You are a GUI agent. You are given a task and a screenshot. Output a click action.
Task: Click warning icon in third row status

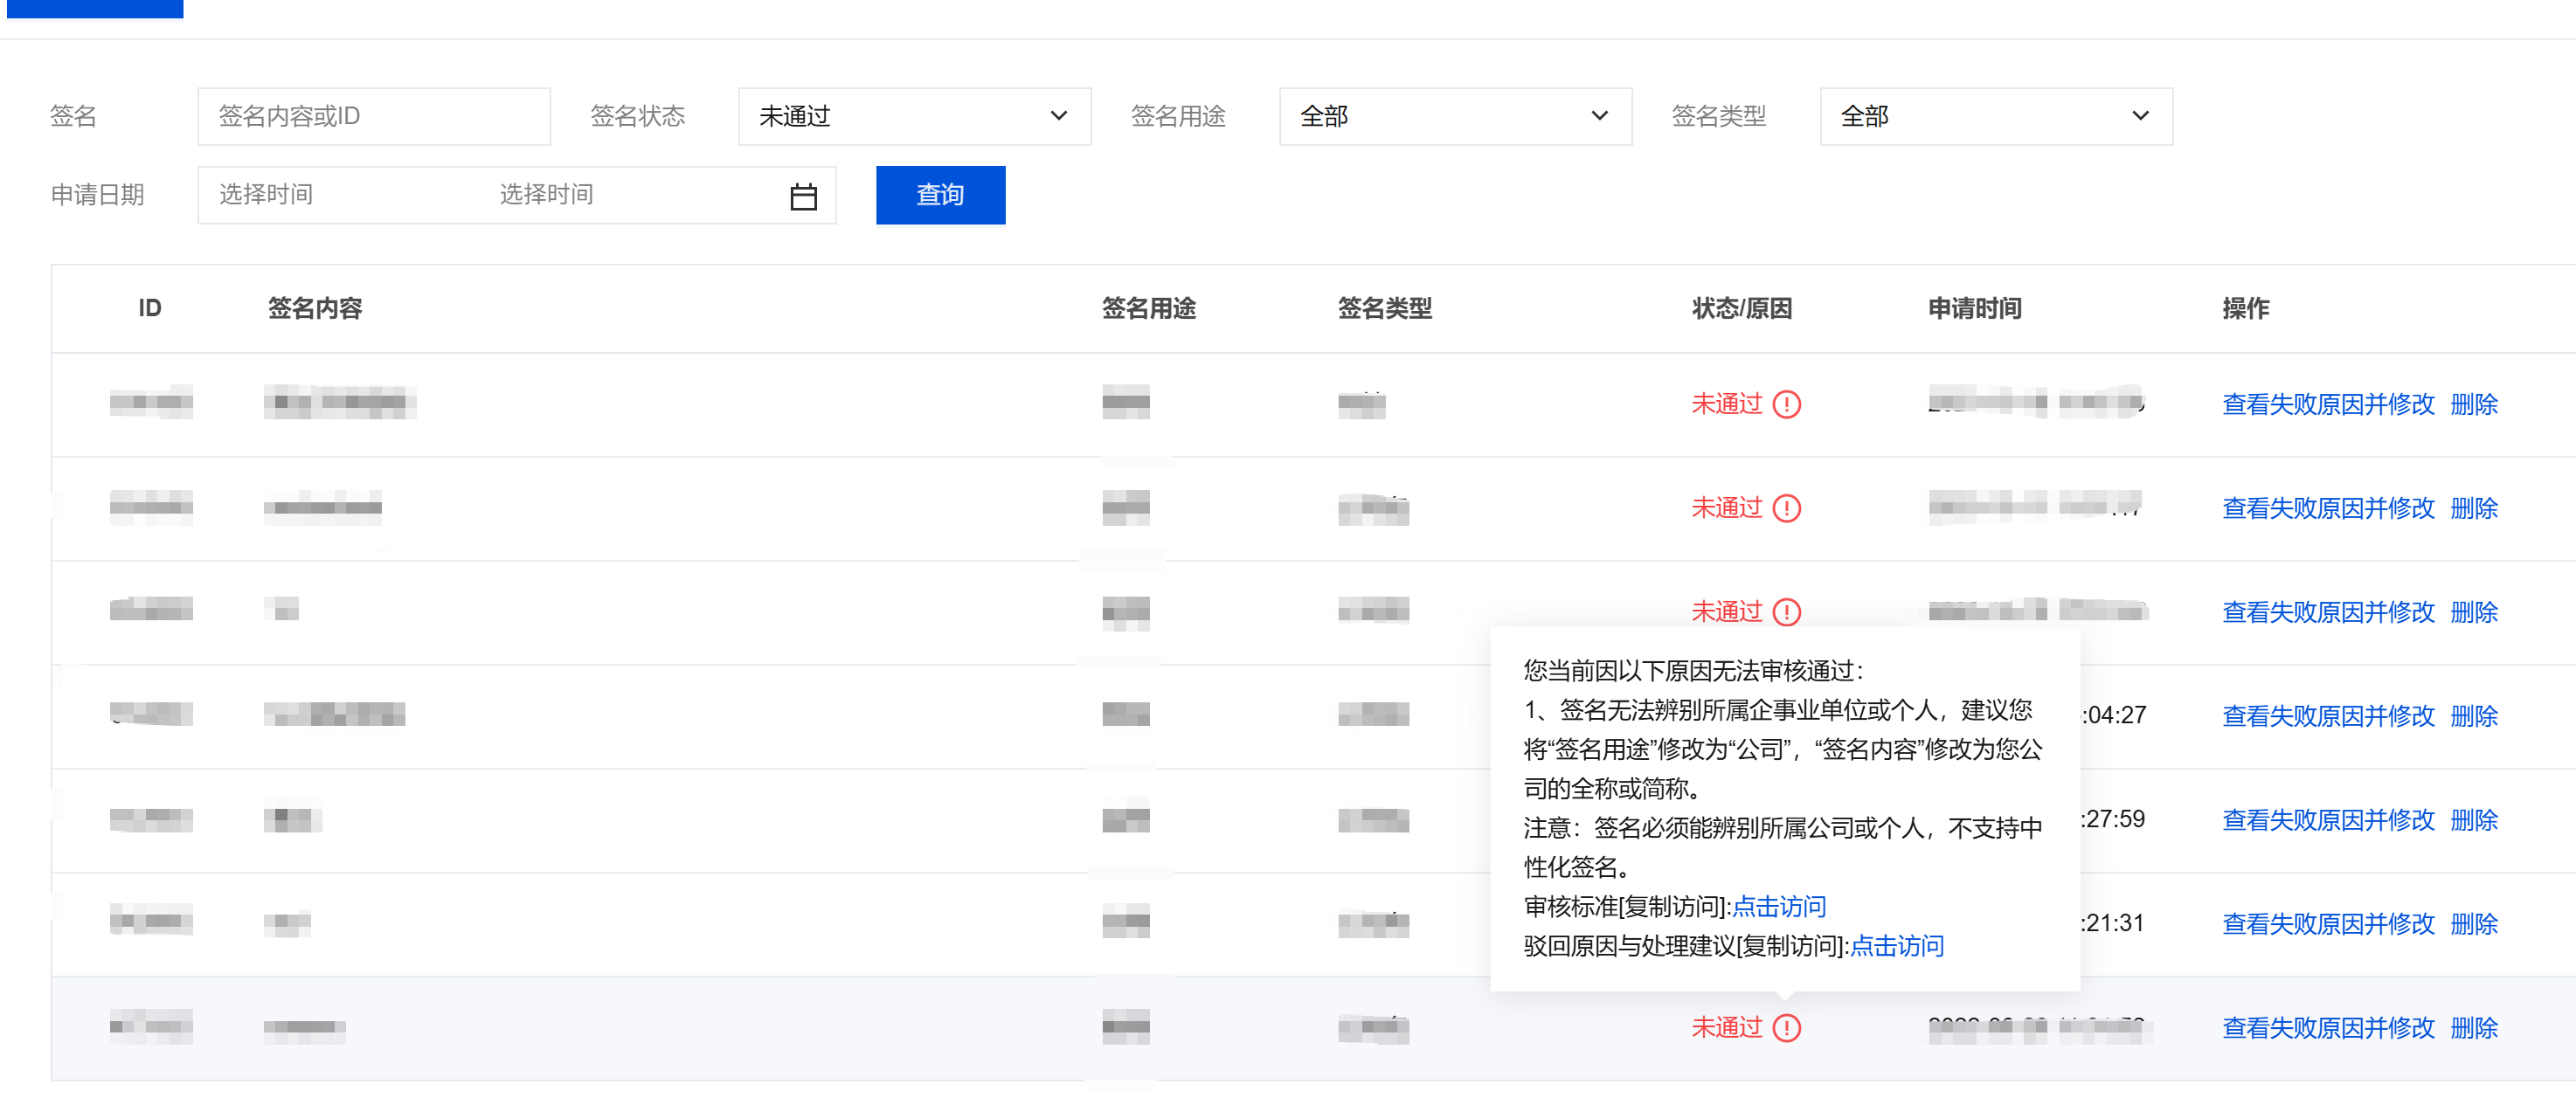[1786, 611]
